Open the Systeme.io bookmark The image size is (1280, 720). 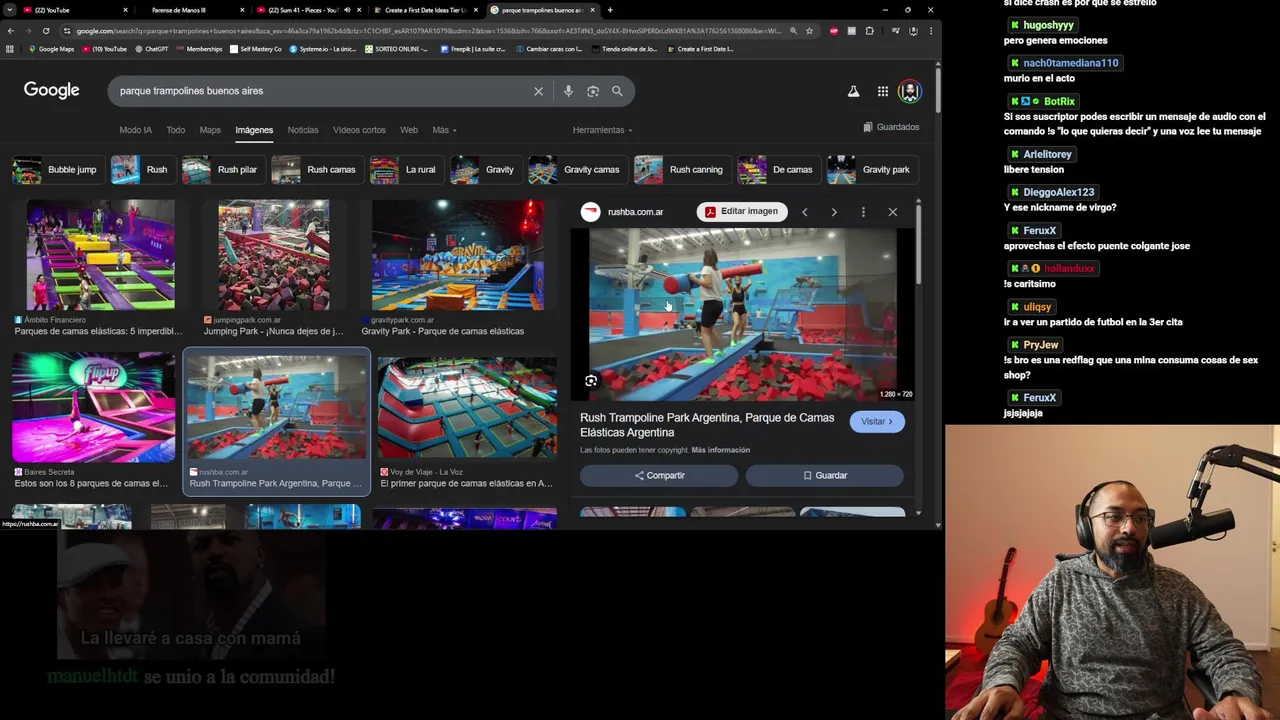[323, 49]
